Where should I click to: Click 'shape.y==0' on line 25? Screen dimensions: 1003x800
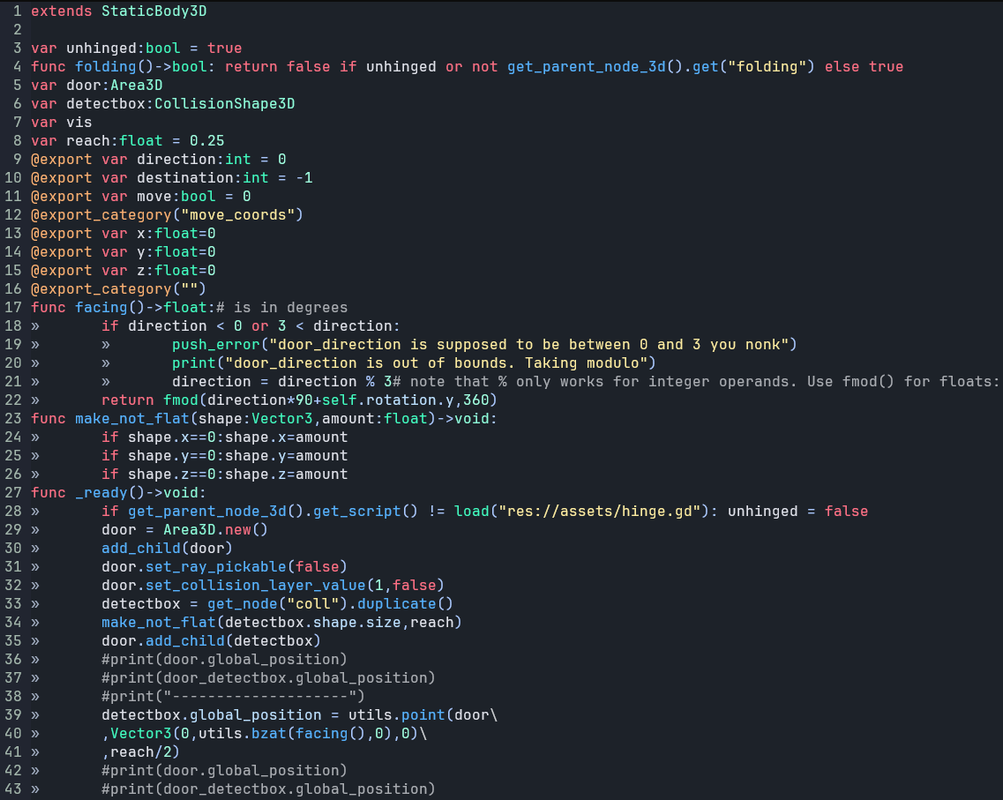point(171,456)
